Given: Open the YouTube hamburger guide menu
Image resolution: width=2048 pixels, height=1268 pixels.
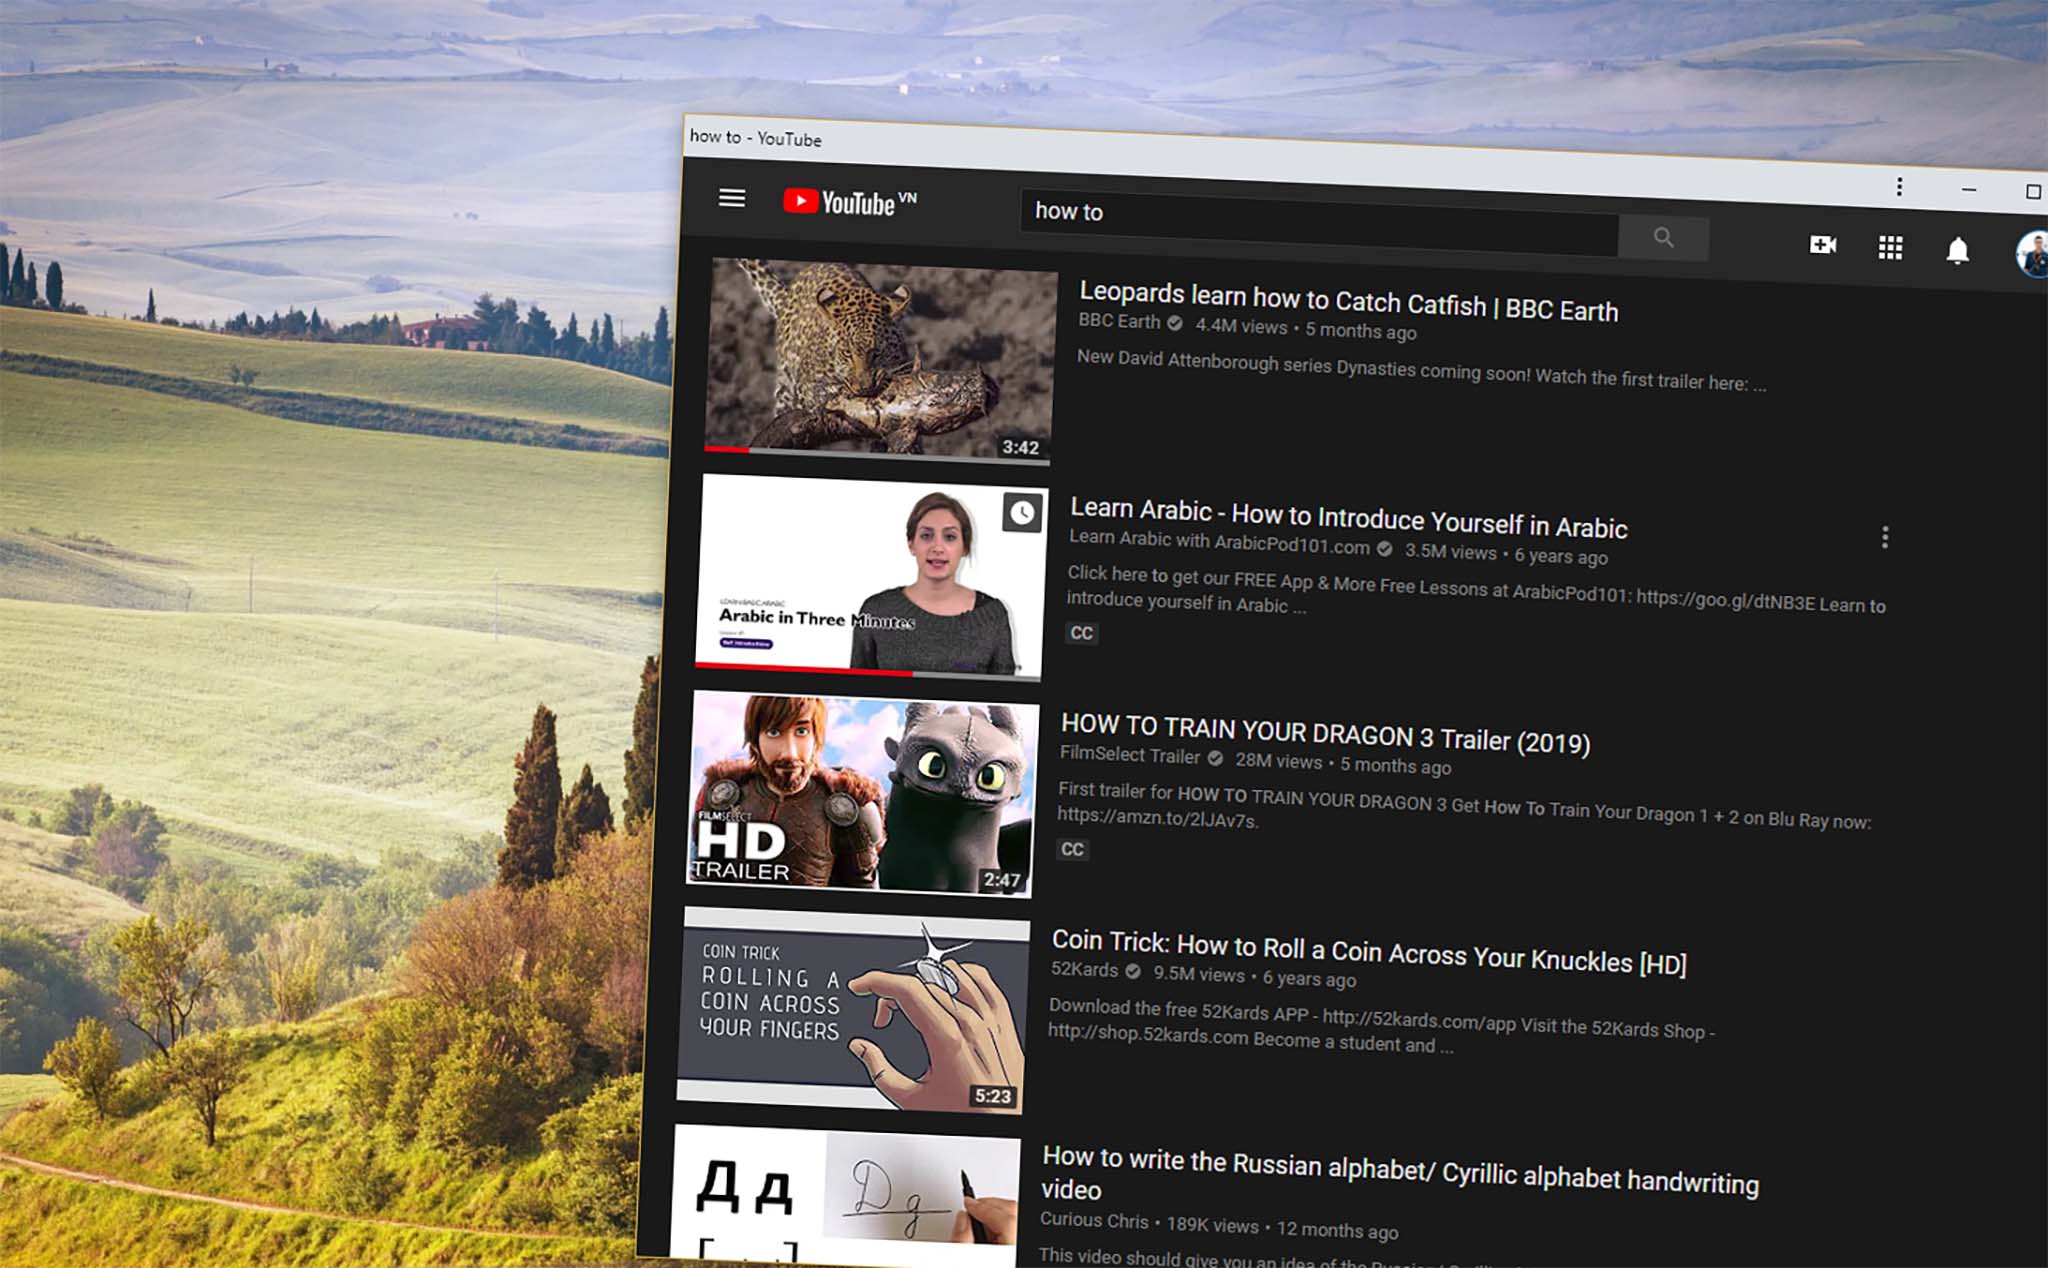Looking at the screenshot, I should (x=732, y=198).
